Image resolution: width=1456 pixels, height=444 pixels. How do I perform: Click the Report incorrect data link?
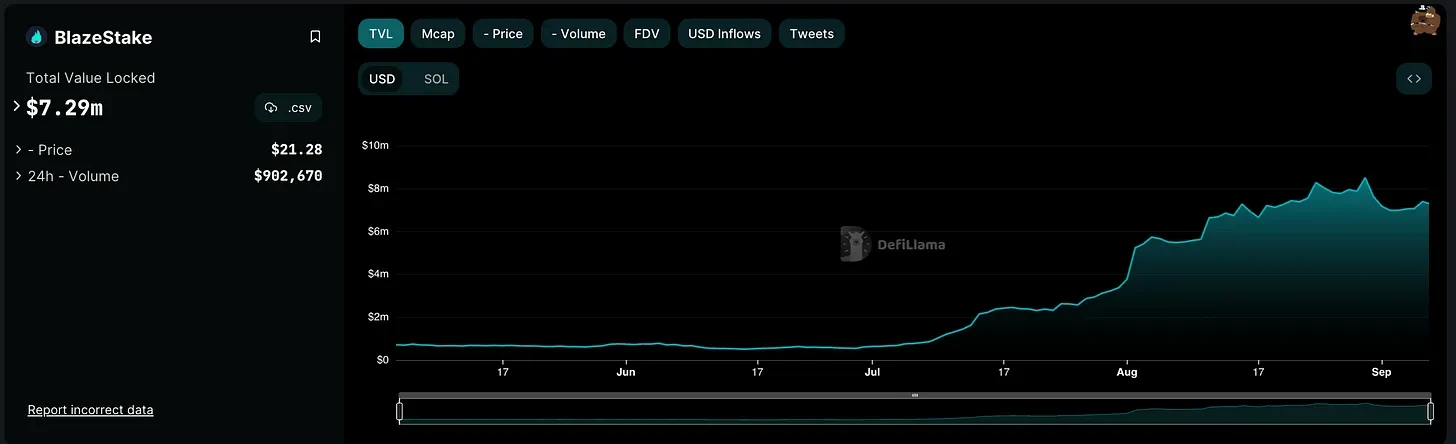90,410
